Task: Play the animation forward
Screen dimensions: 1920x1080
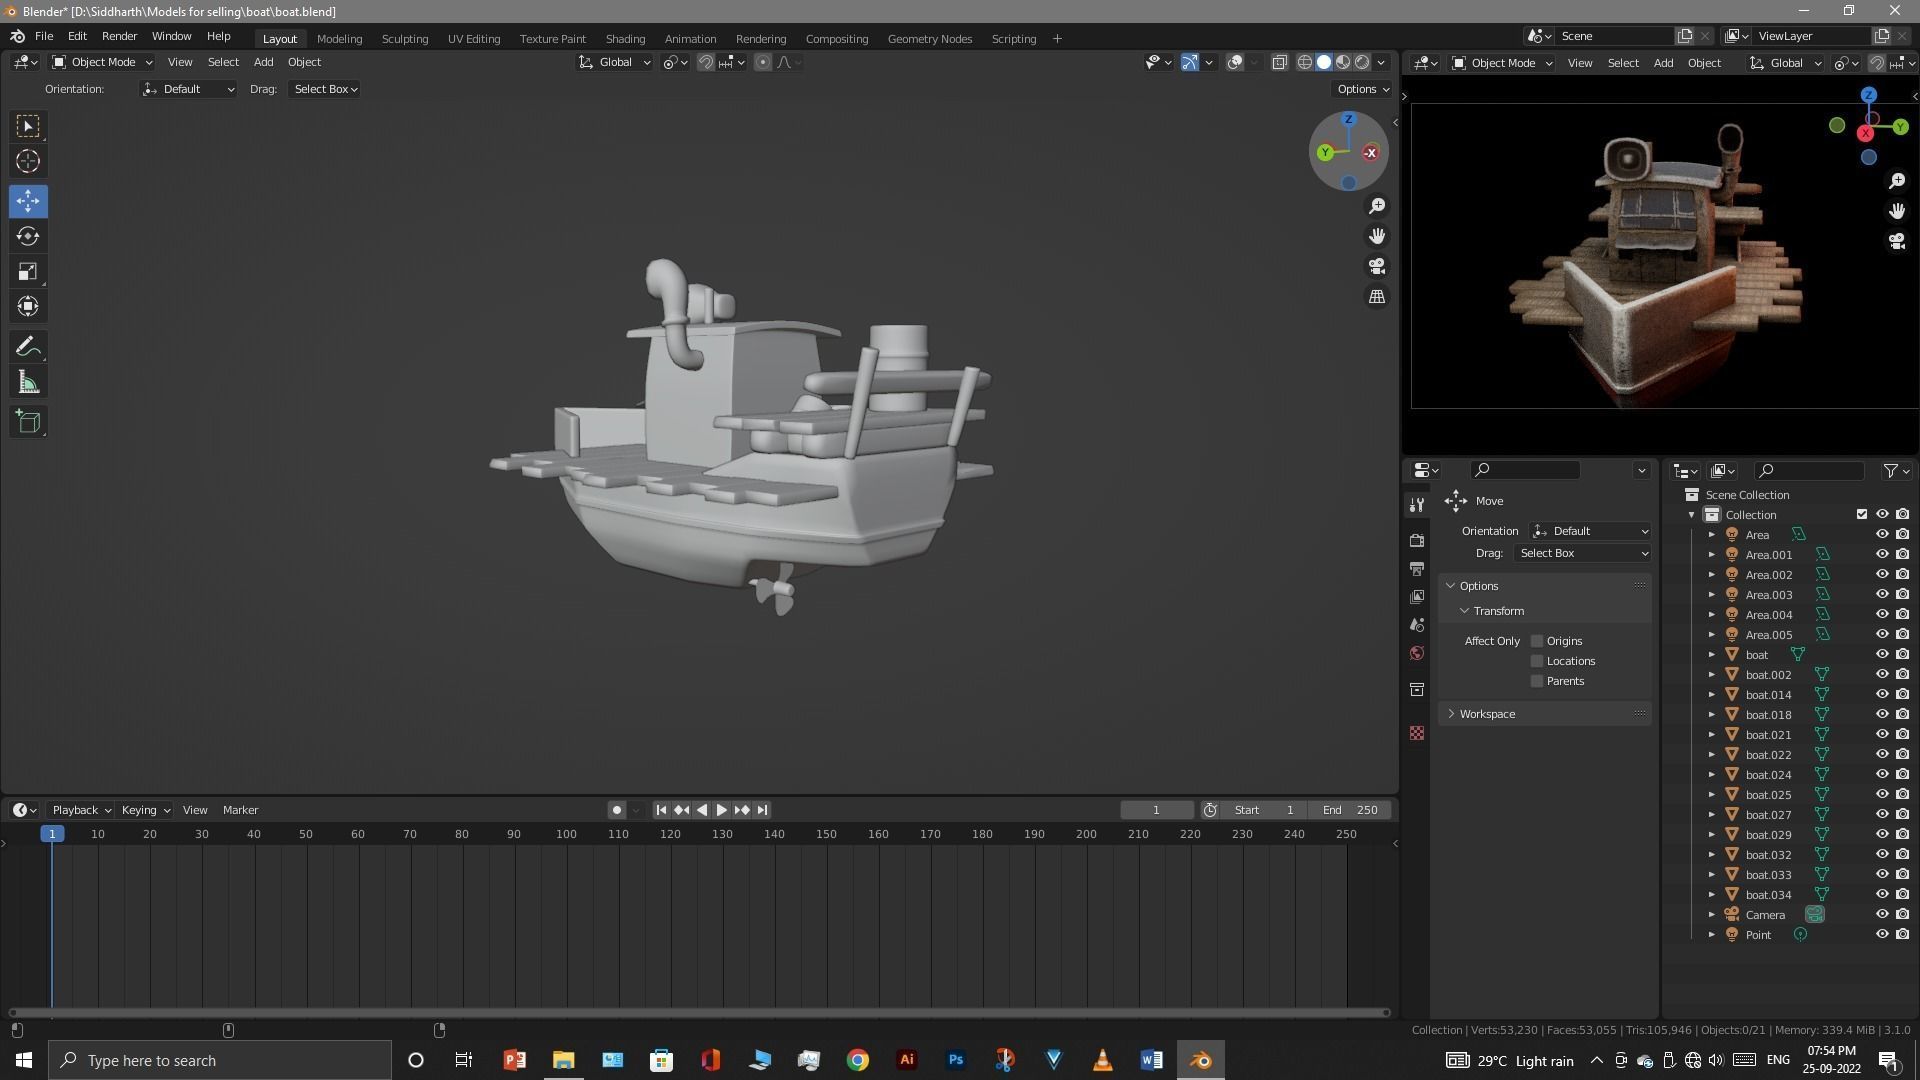Action: [x=721, y=810]
